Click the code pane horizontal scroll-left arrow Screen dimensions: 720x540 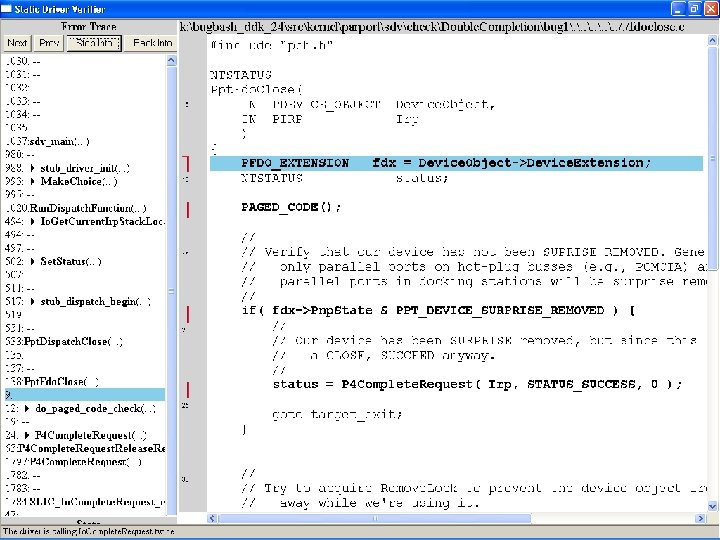tap(212, 518)
